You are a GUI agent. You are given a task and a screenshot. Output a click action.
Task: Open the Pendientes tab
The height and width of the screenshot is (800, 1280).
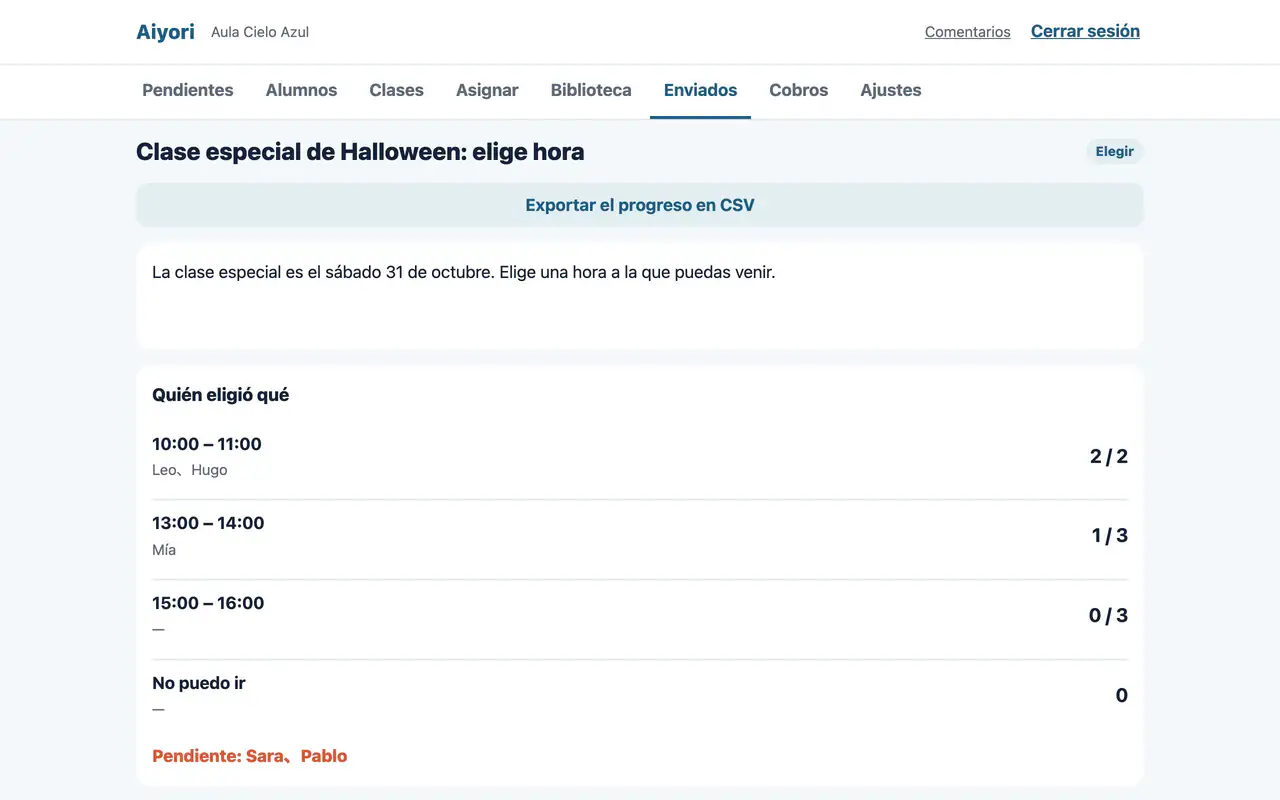coord(188,90)
